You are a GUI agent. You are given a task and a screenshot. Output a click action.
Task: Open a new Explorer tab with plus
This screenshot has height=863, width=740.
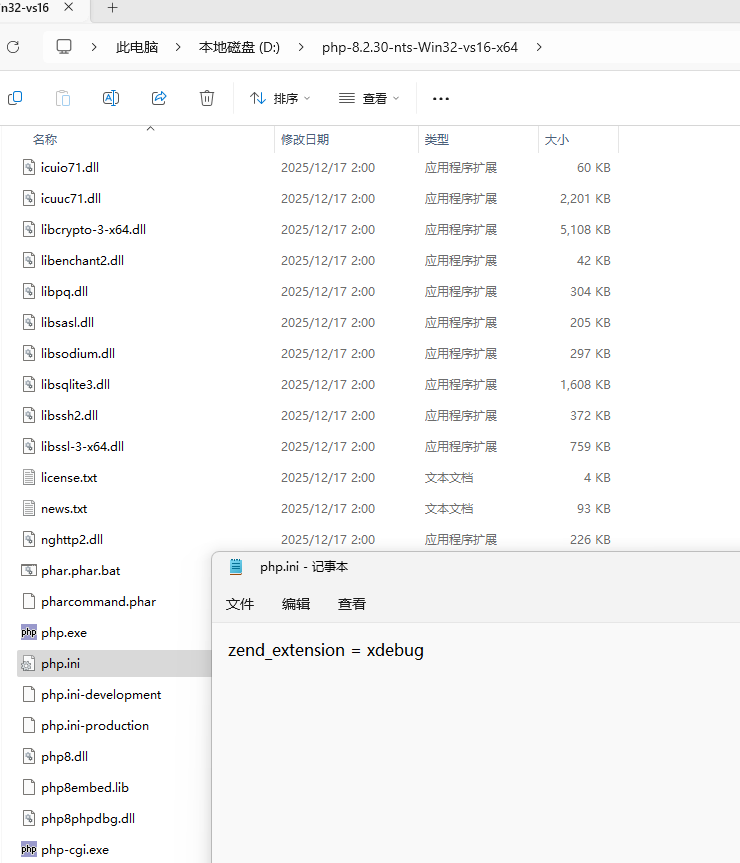(112, 8)
